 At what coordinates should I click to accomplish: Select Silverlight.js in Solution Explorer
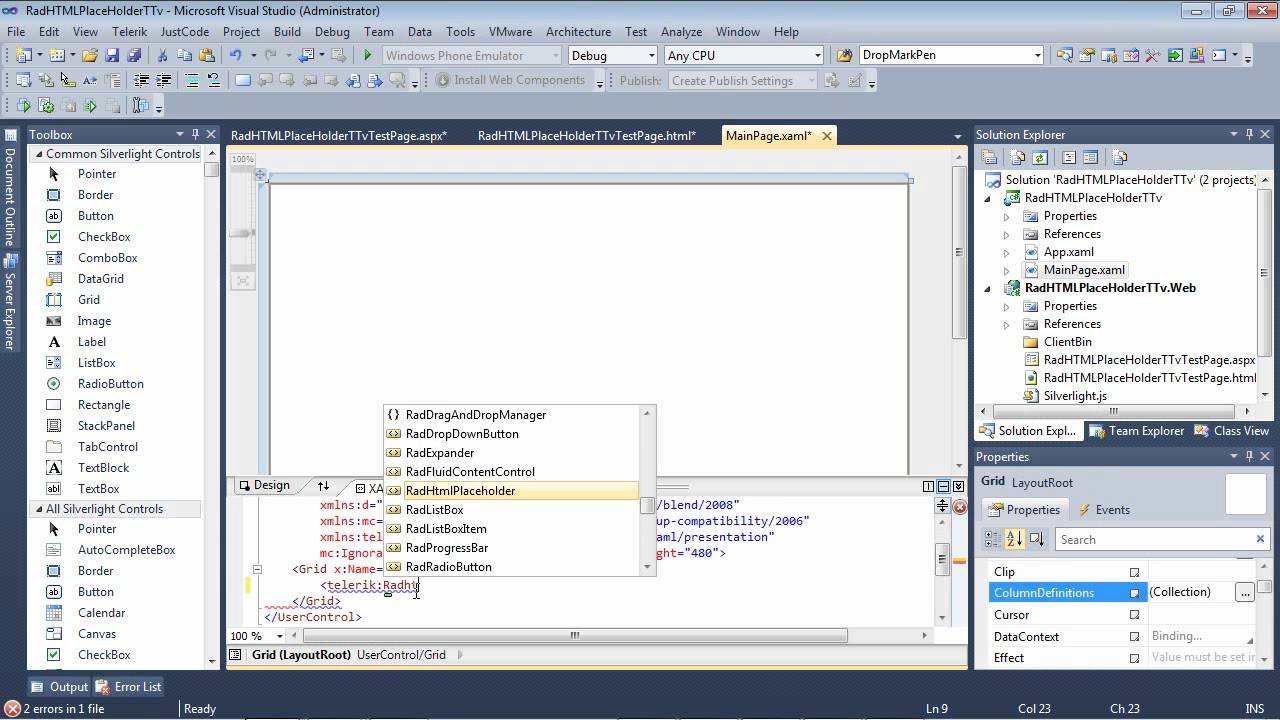tap(1075, 396)
